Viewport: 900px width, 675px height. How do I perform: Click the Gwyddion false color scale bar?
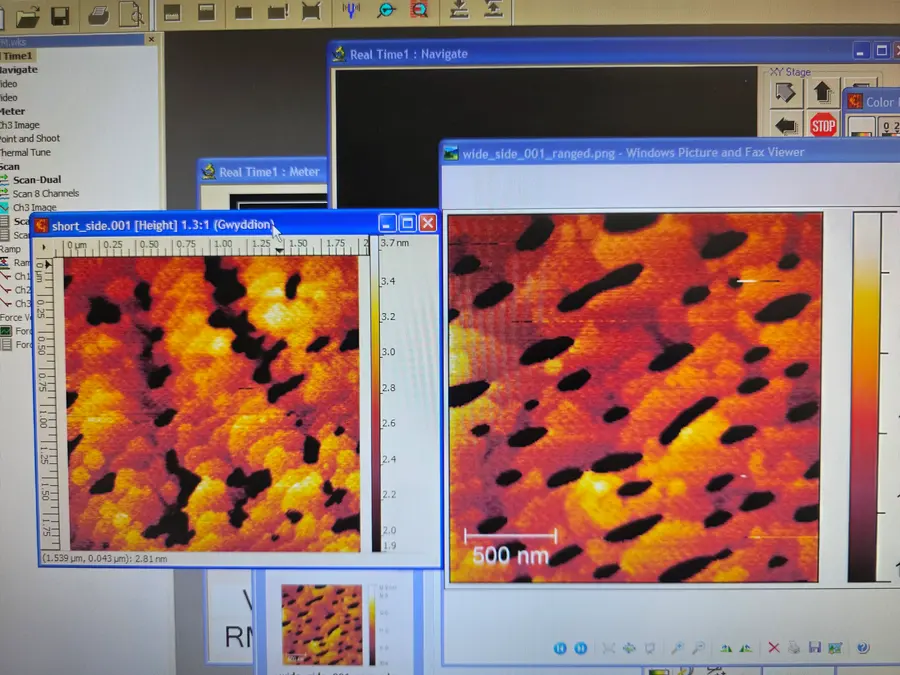click(x=375, y=396)
